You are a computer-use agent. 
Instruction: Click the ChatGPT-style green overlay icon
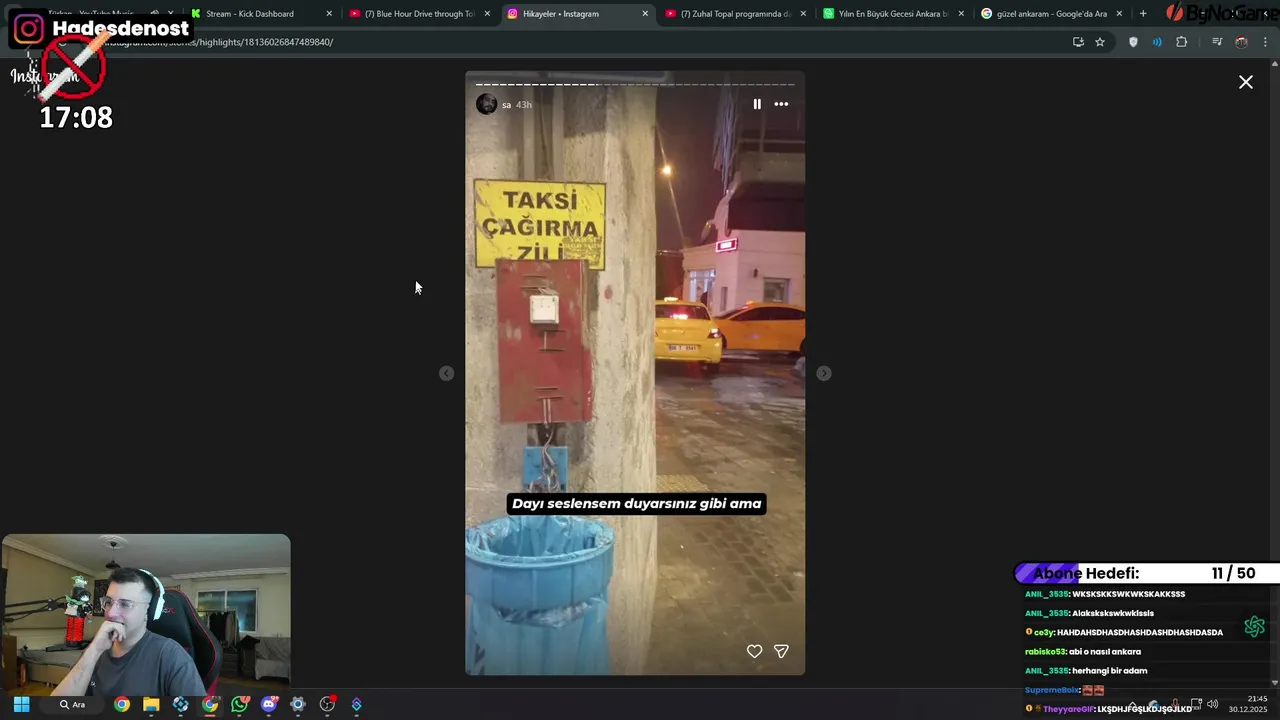point(1254,627)
